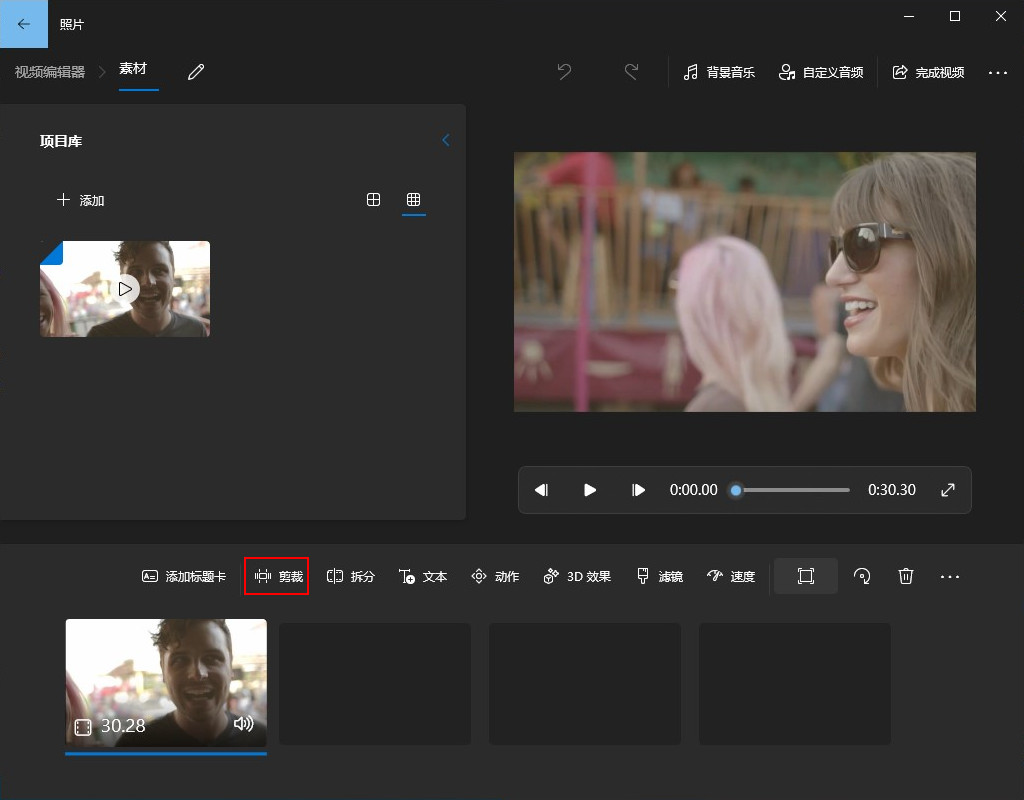Image resolution: width=1024 pixels, height=800 pixels.
Task: Open the 视频编辑器 breadcrumb
Action: pos(50,72)
